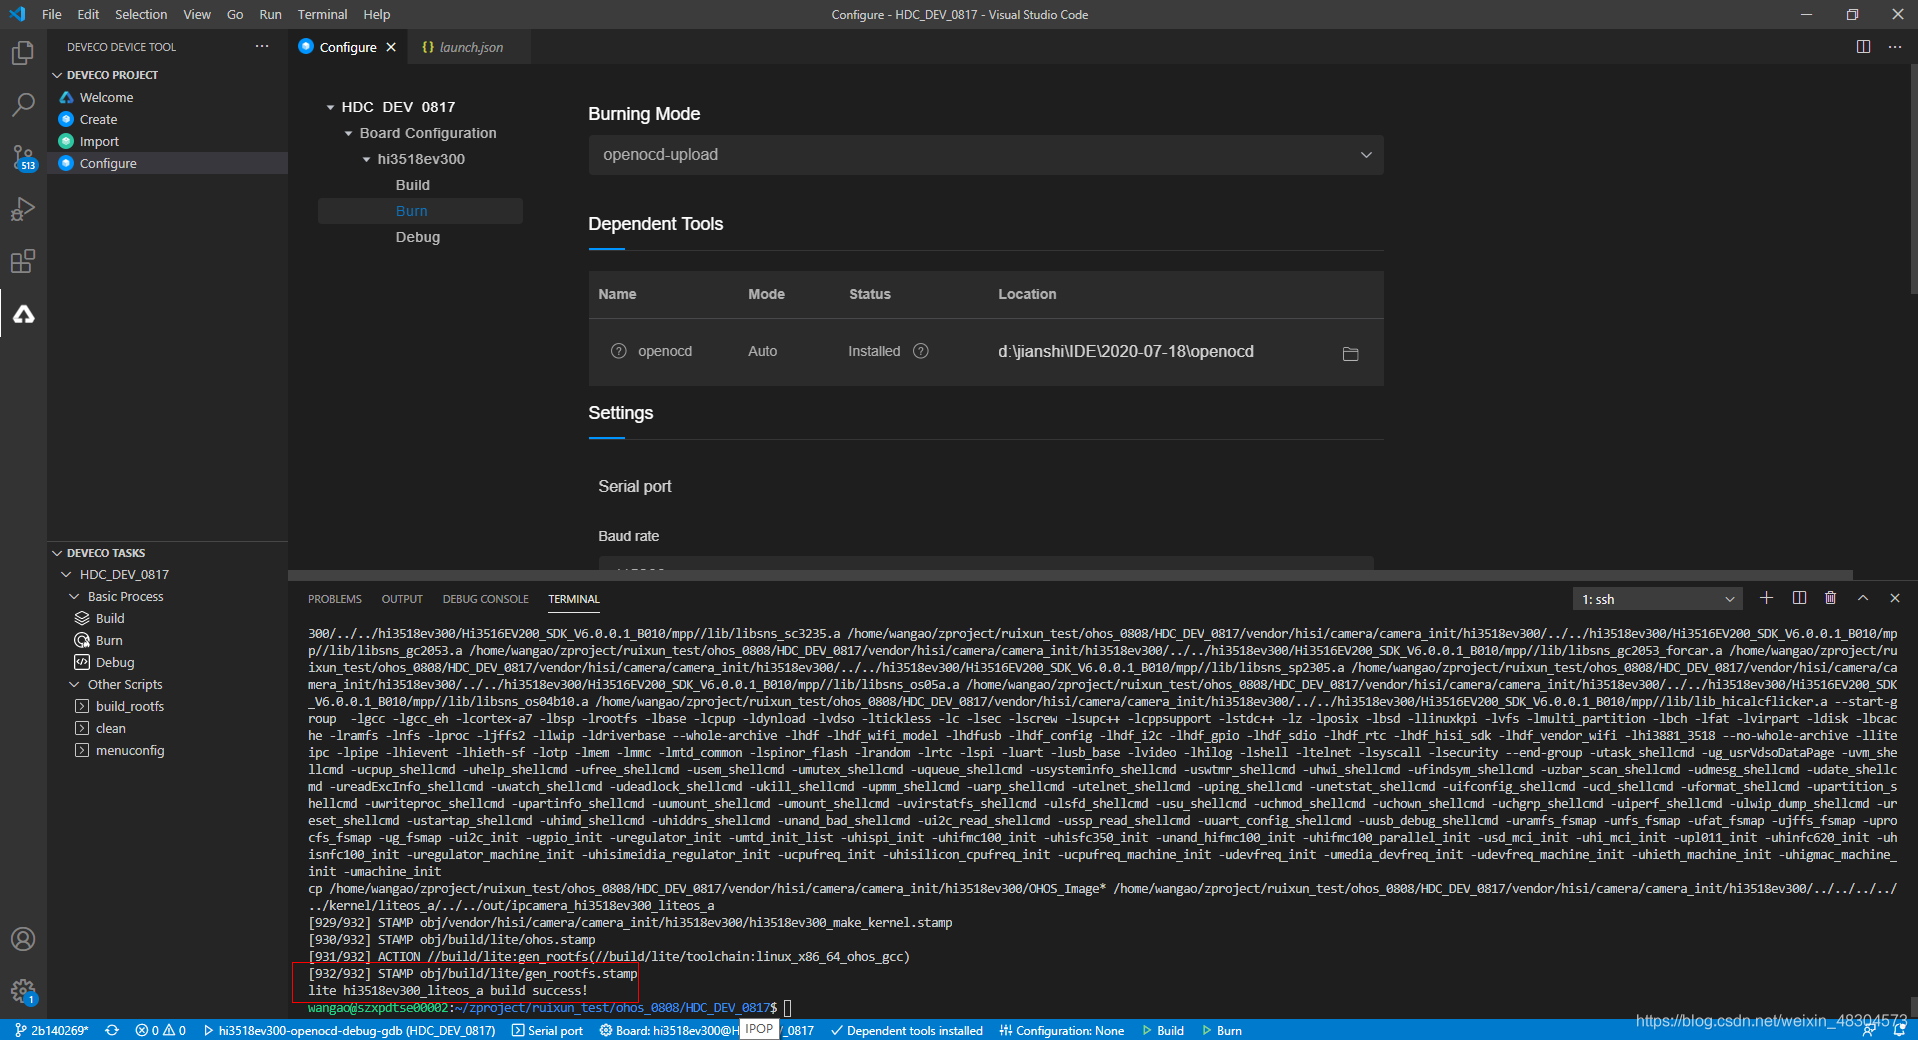This screenshot has width=1918, height=1040.
Task: Select Build under hi3518ev300 configuration
Action: [x=412, y=185]
